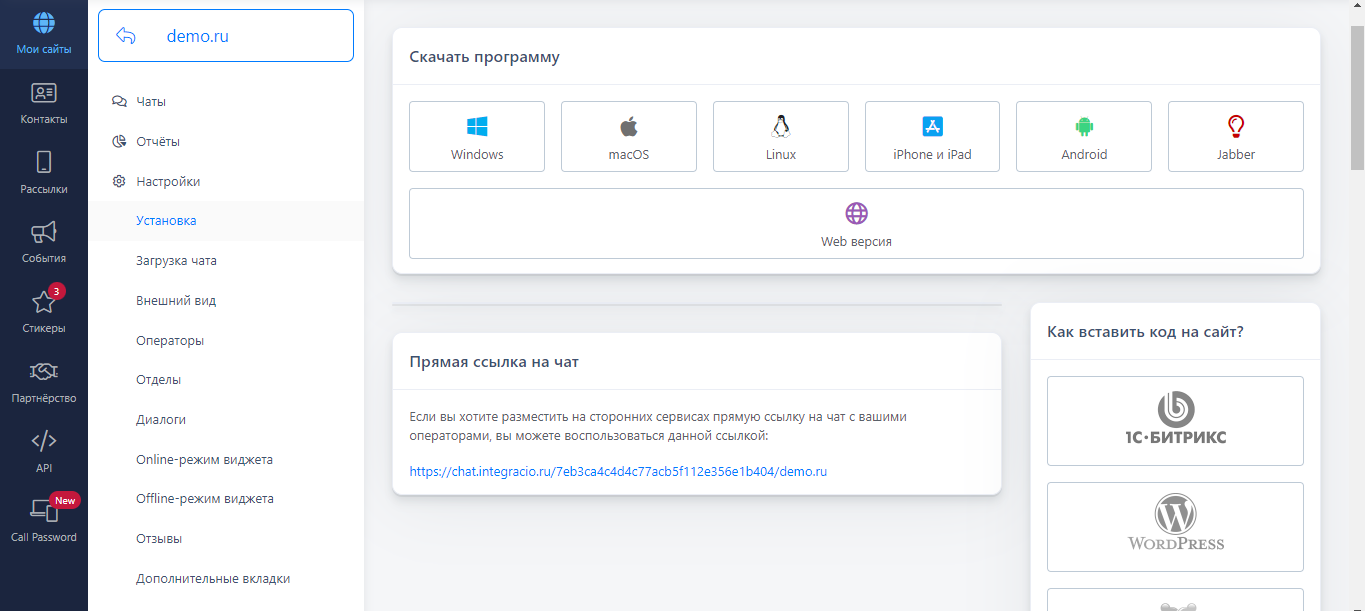Open the Contacts section in sidebar
This screenshot has height=611, width=1365.
(x=44, y=104)
